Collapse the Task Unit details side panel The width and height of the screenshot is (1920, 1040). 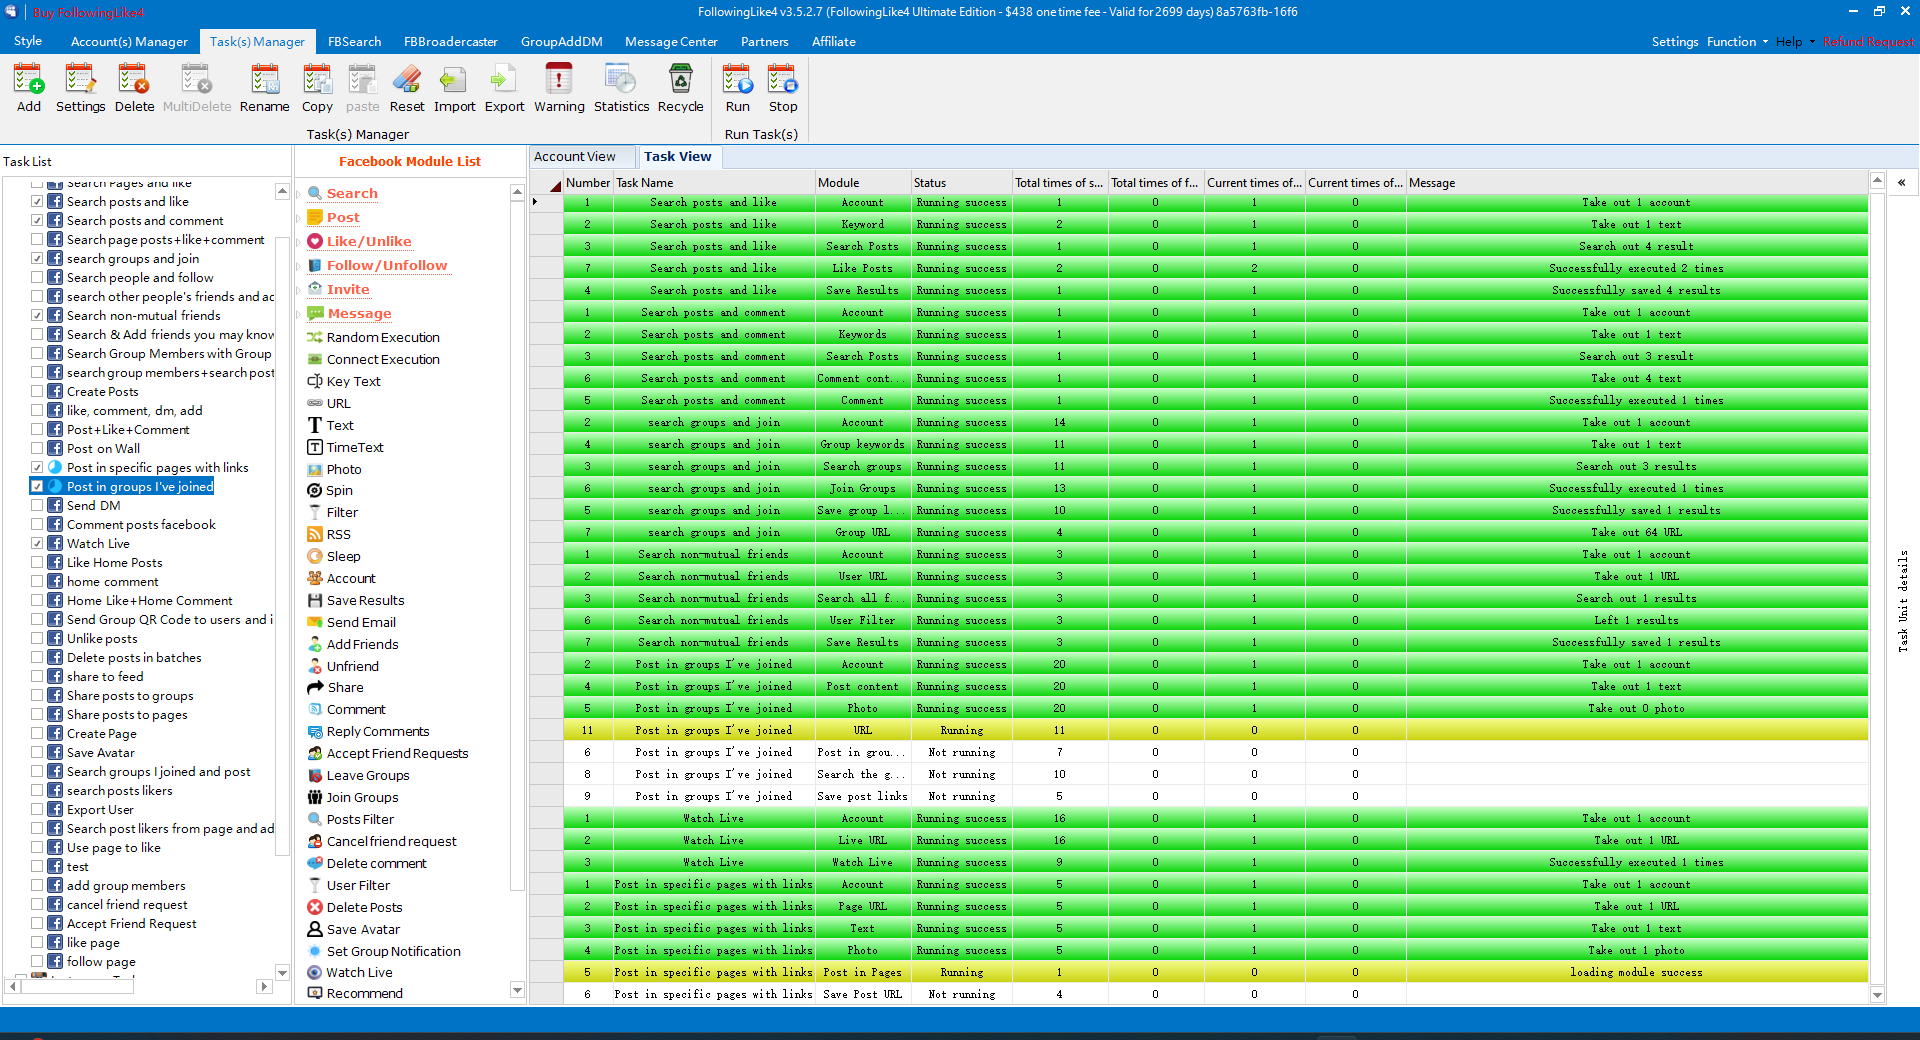point(1901,182)
